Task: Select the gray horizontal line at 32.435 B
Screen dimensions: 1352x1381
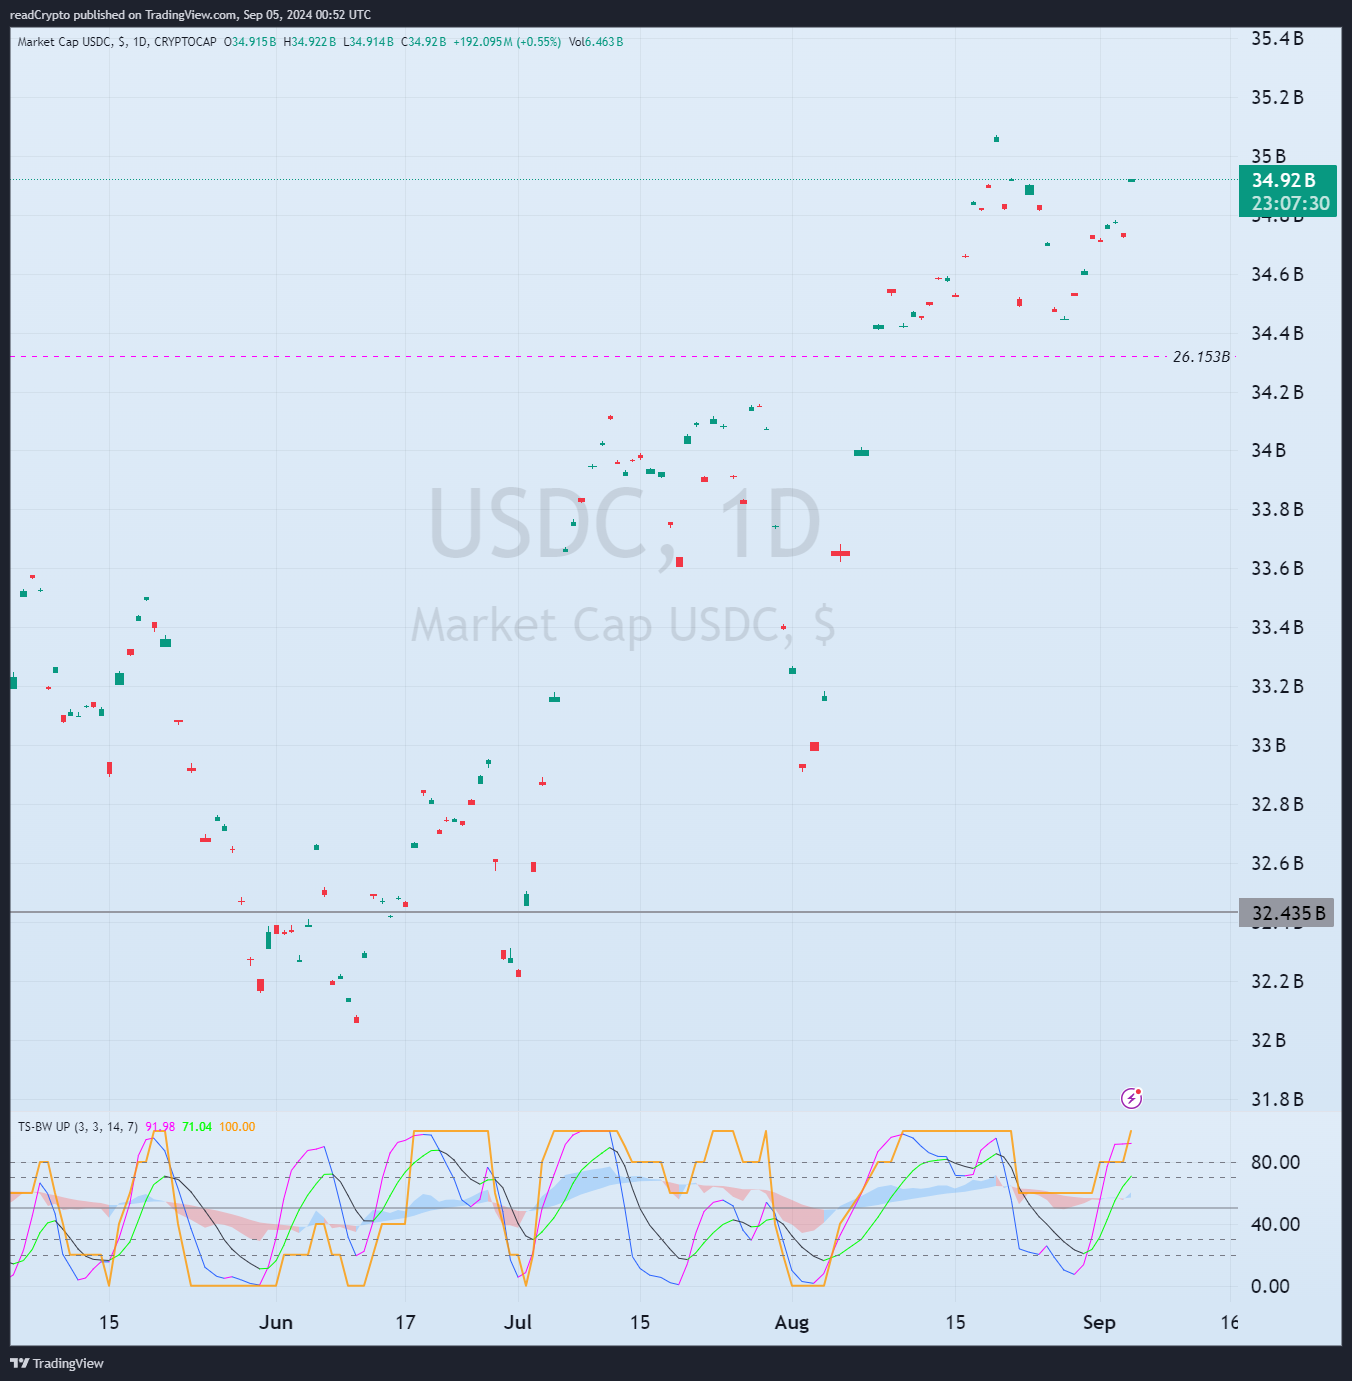Action: click(x=624, y=912)
